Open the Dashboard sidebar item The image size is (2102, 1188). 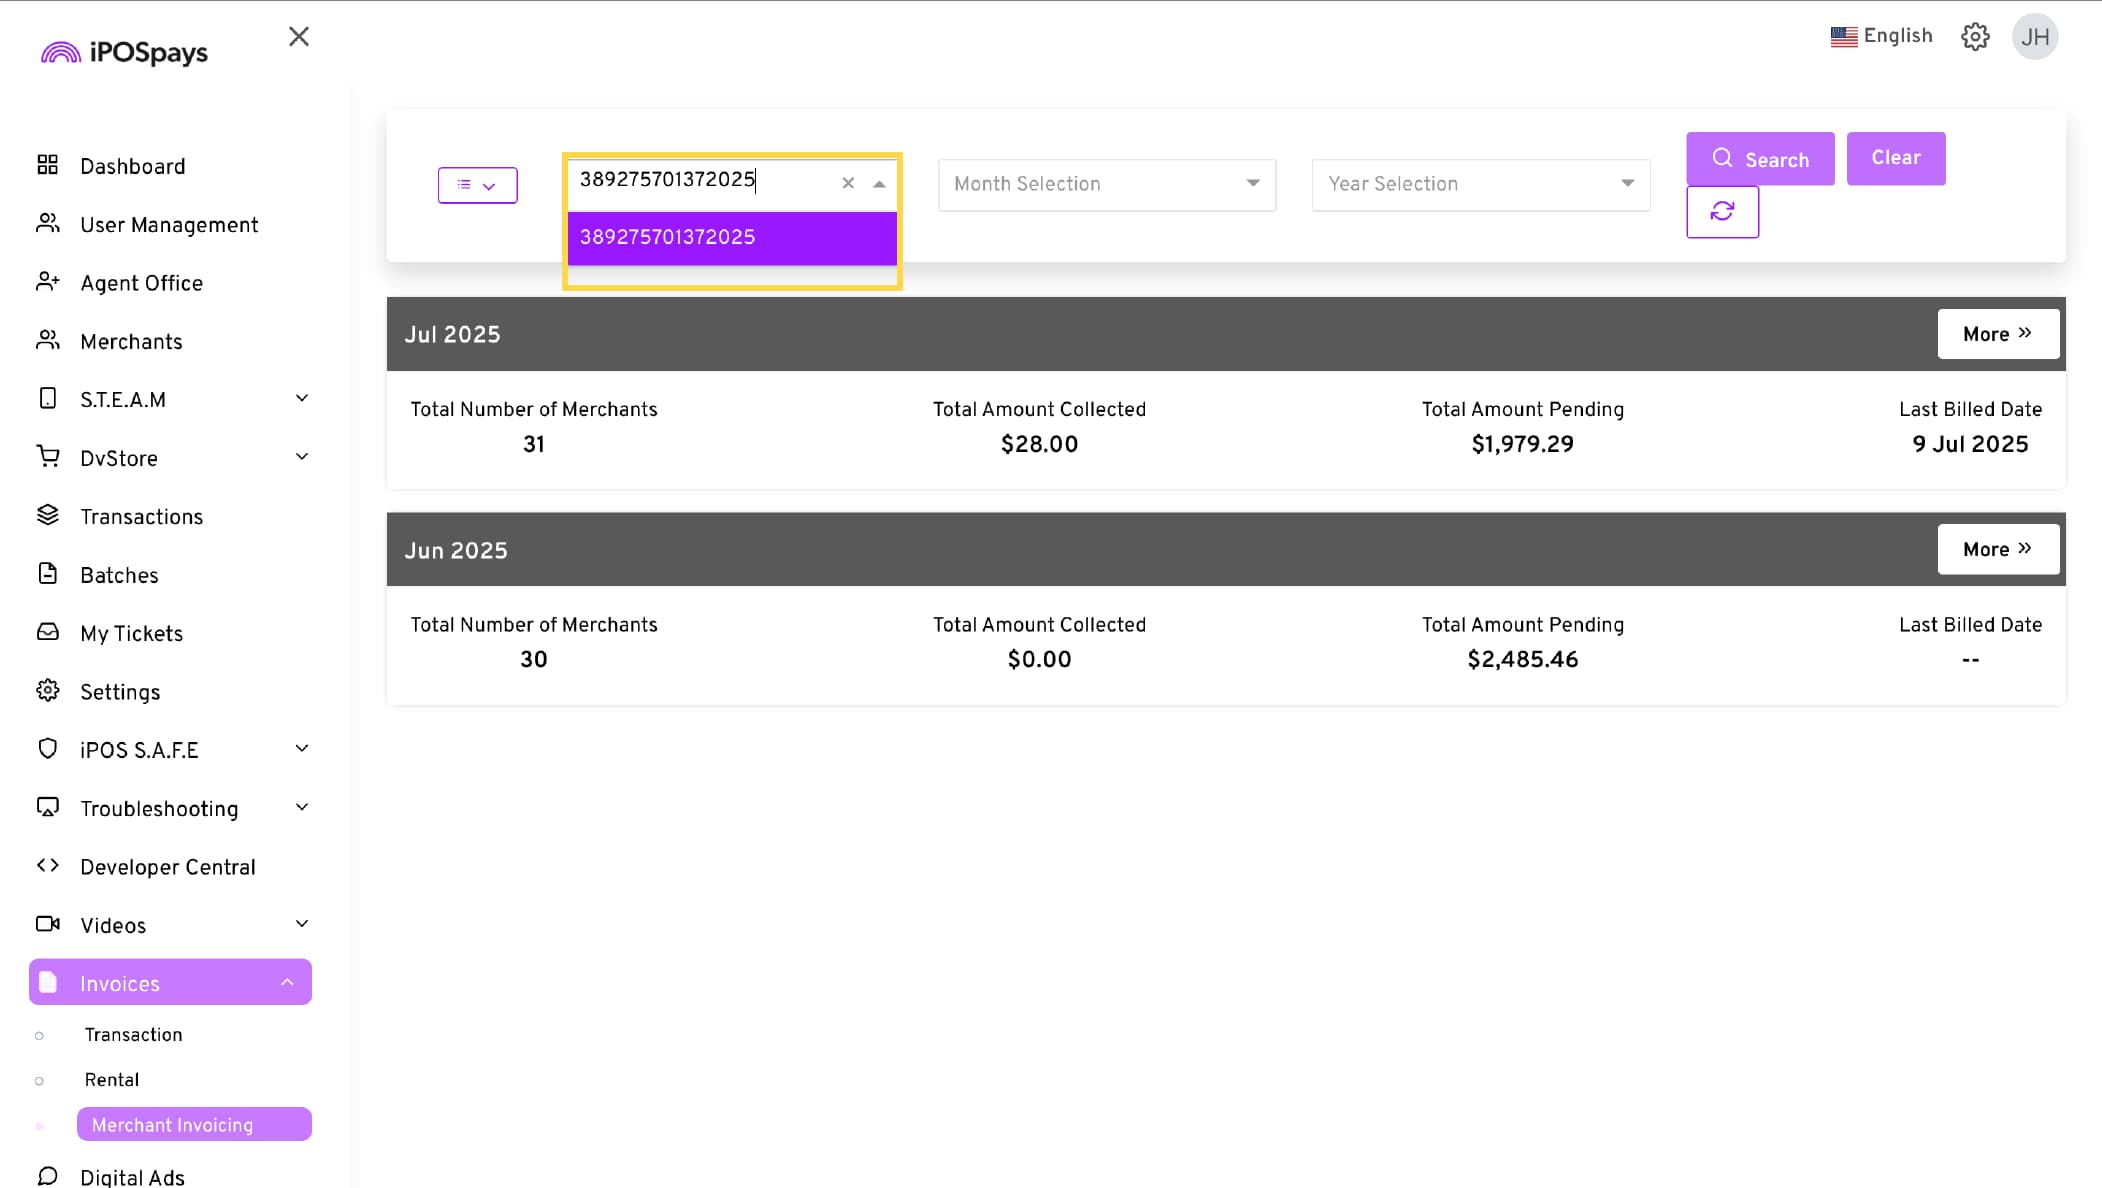pyautogui.click(x=132, y=166)
